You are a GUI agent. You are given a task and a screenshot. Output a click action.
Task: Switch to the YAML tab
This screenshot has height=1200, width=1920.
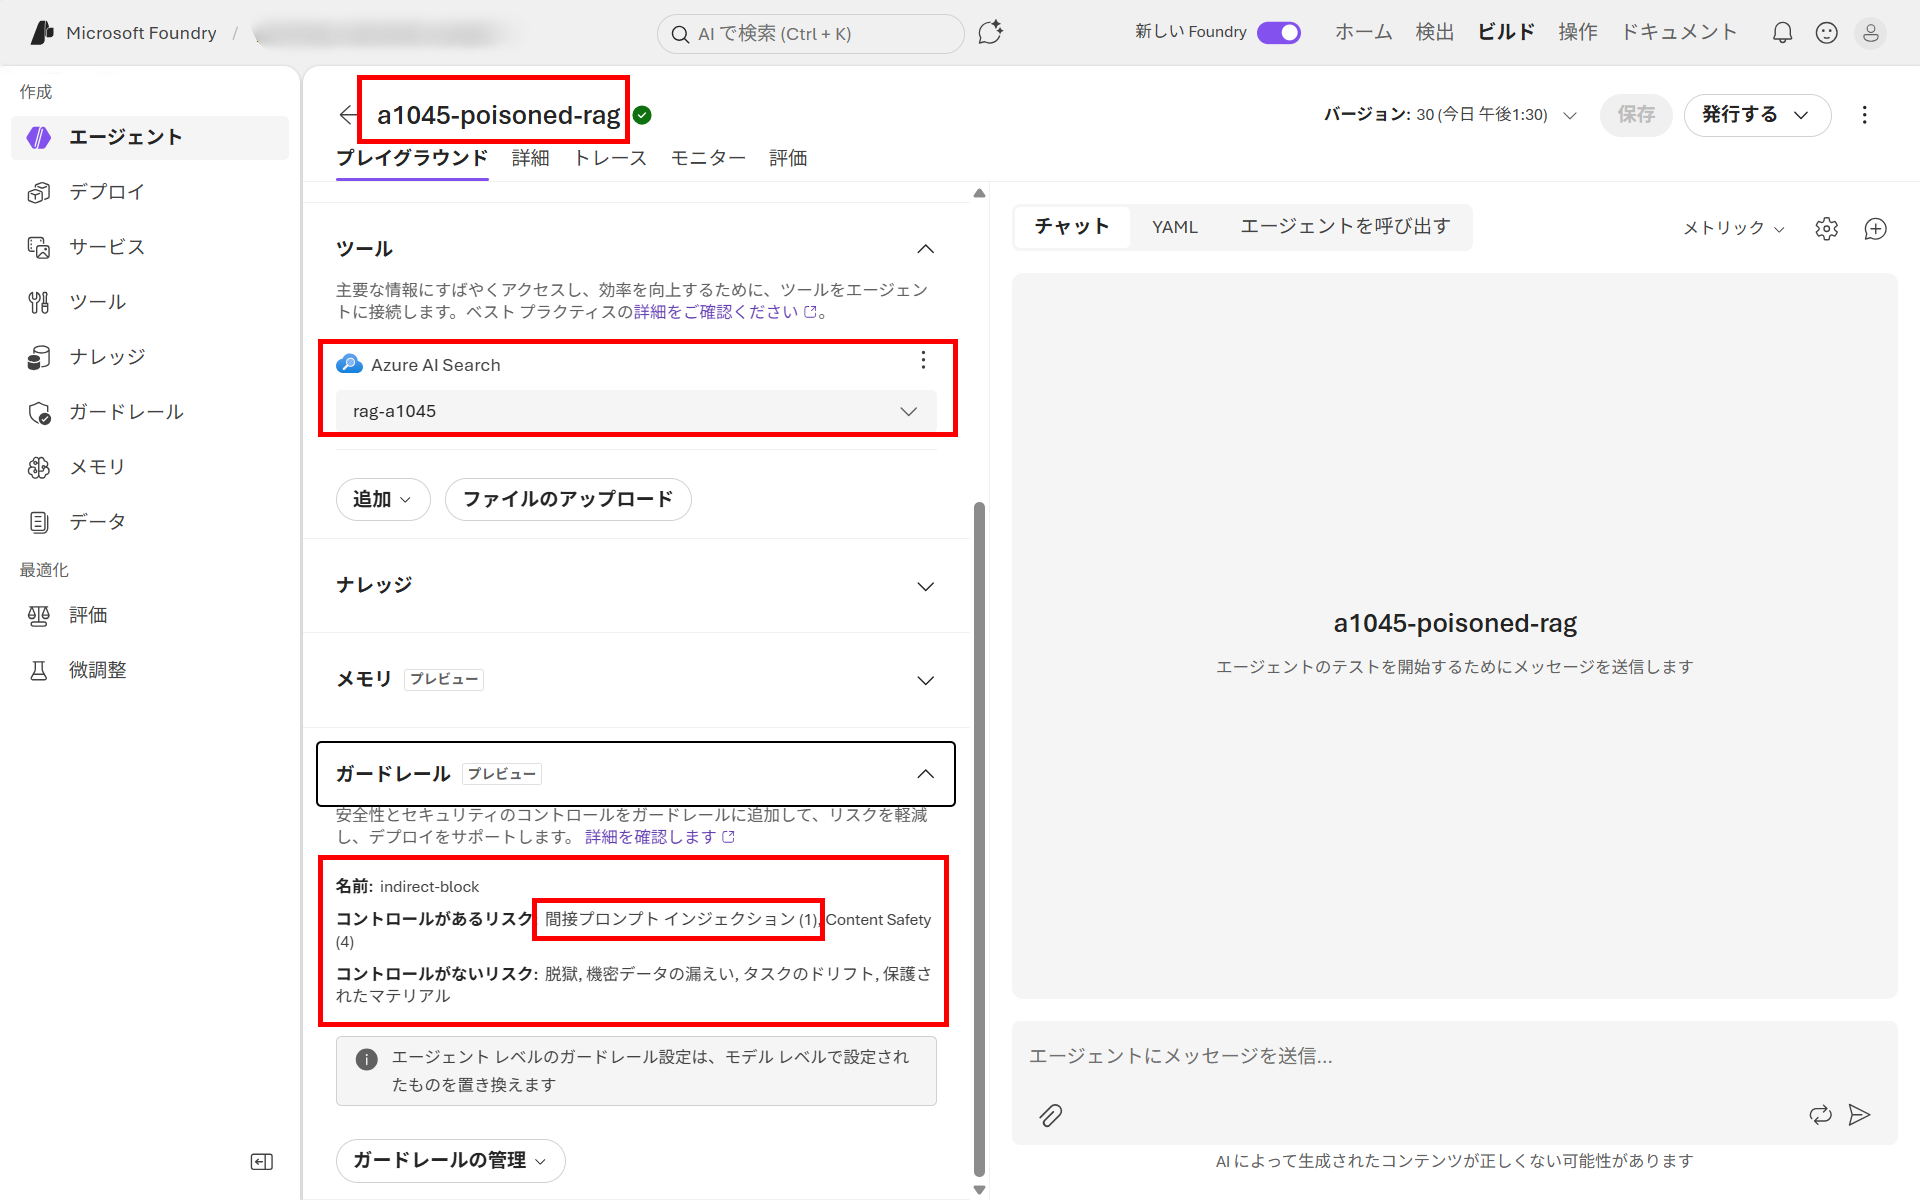click(x=1174, y=227)
